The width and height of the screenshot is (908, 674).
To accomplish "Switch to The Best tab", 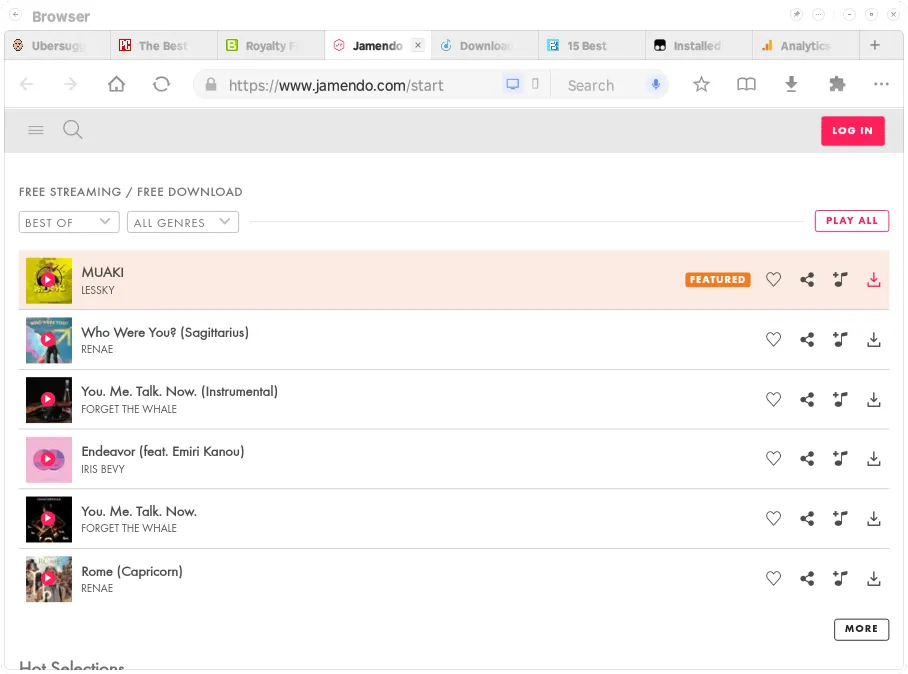I will (164, 45).
